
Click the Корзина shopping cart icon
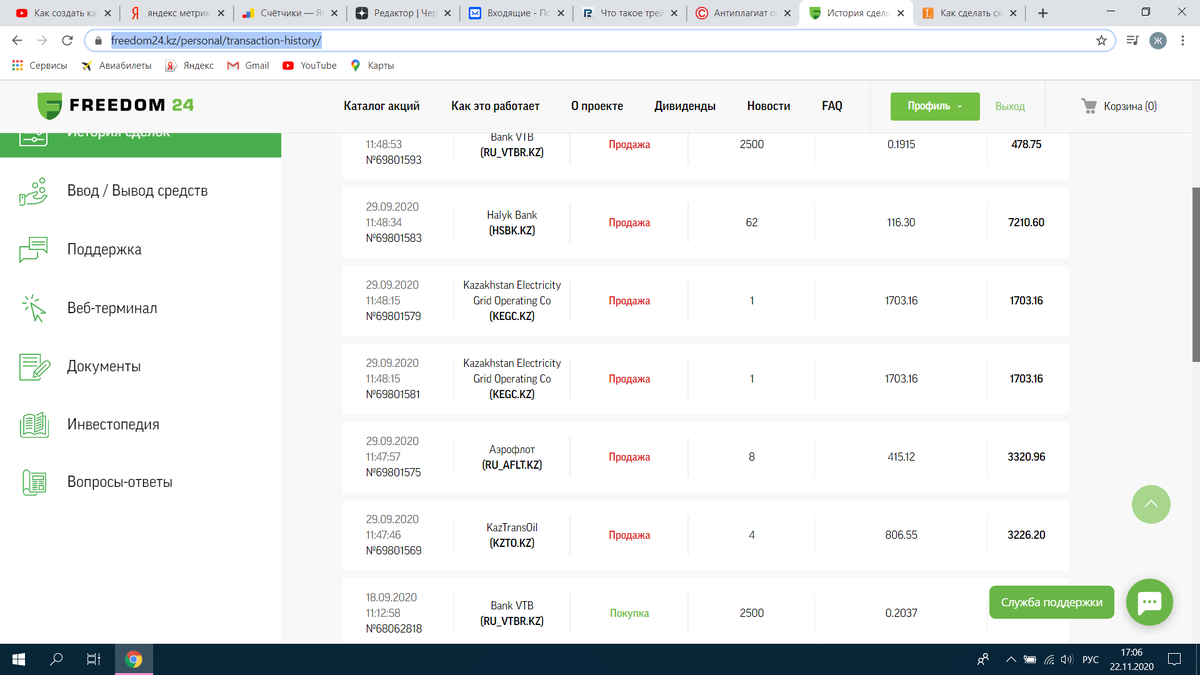point(1089,105)
